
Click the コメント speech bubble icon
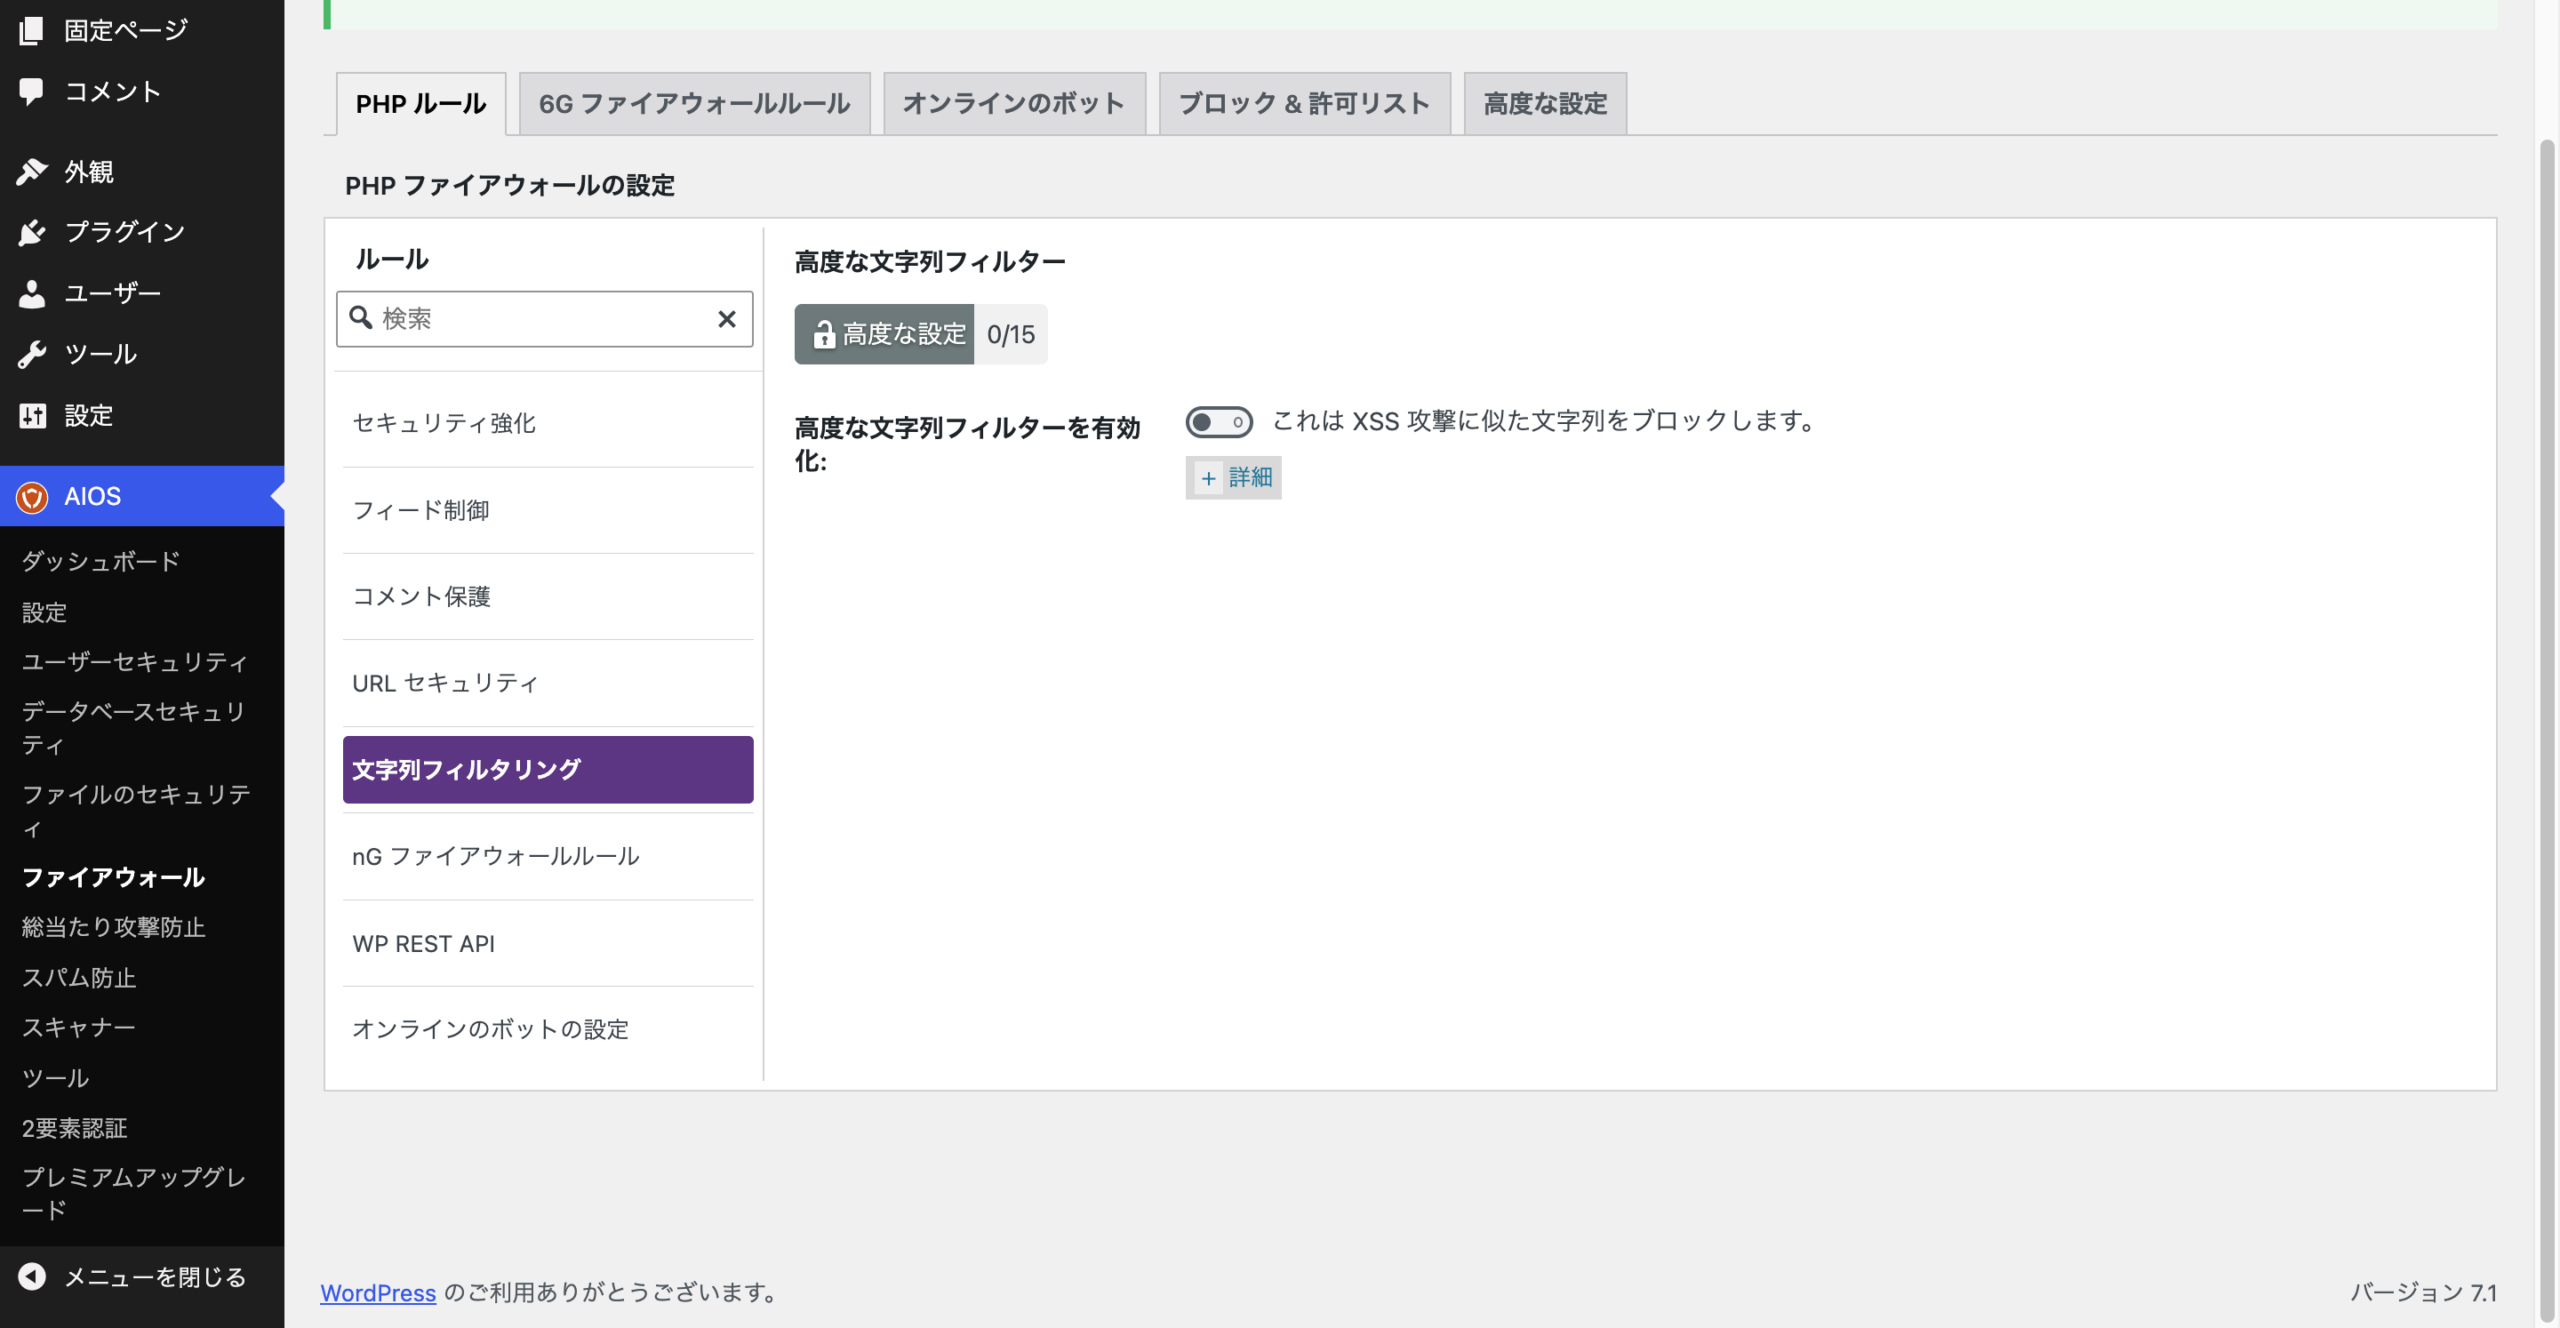pyautogui.click(x=31, y=91)
